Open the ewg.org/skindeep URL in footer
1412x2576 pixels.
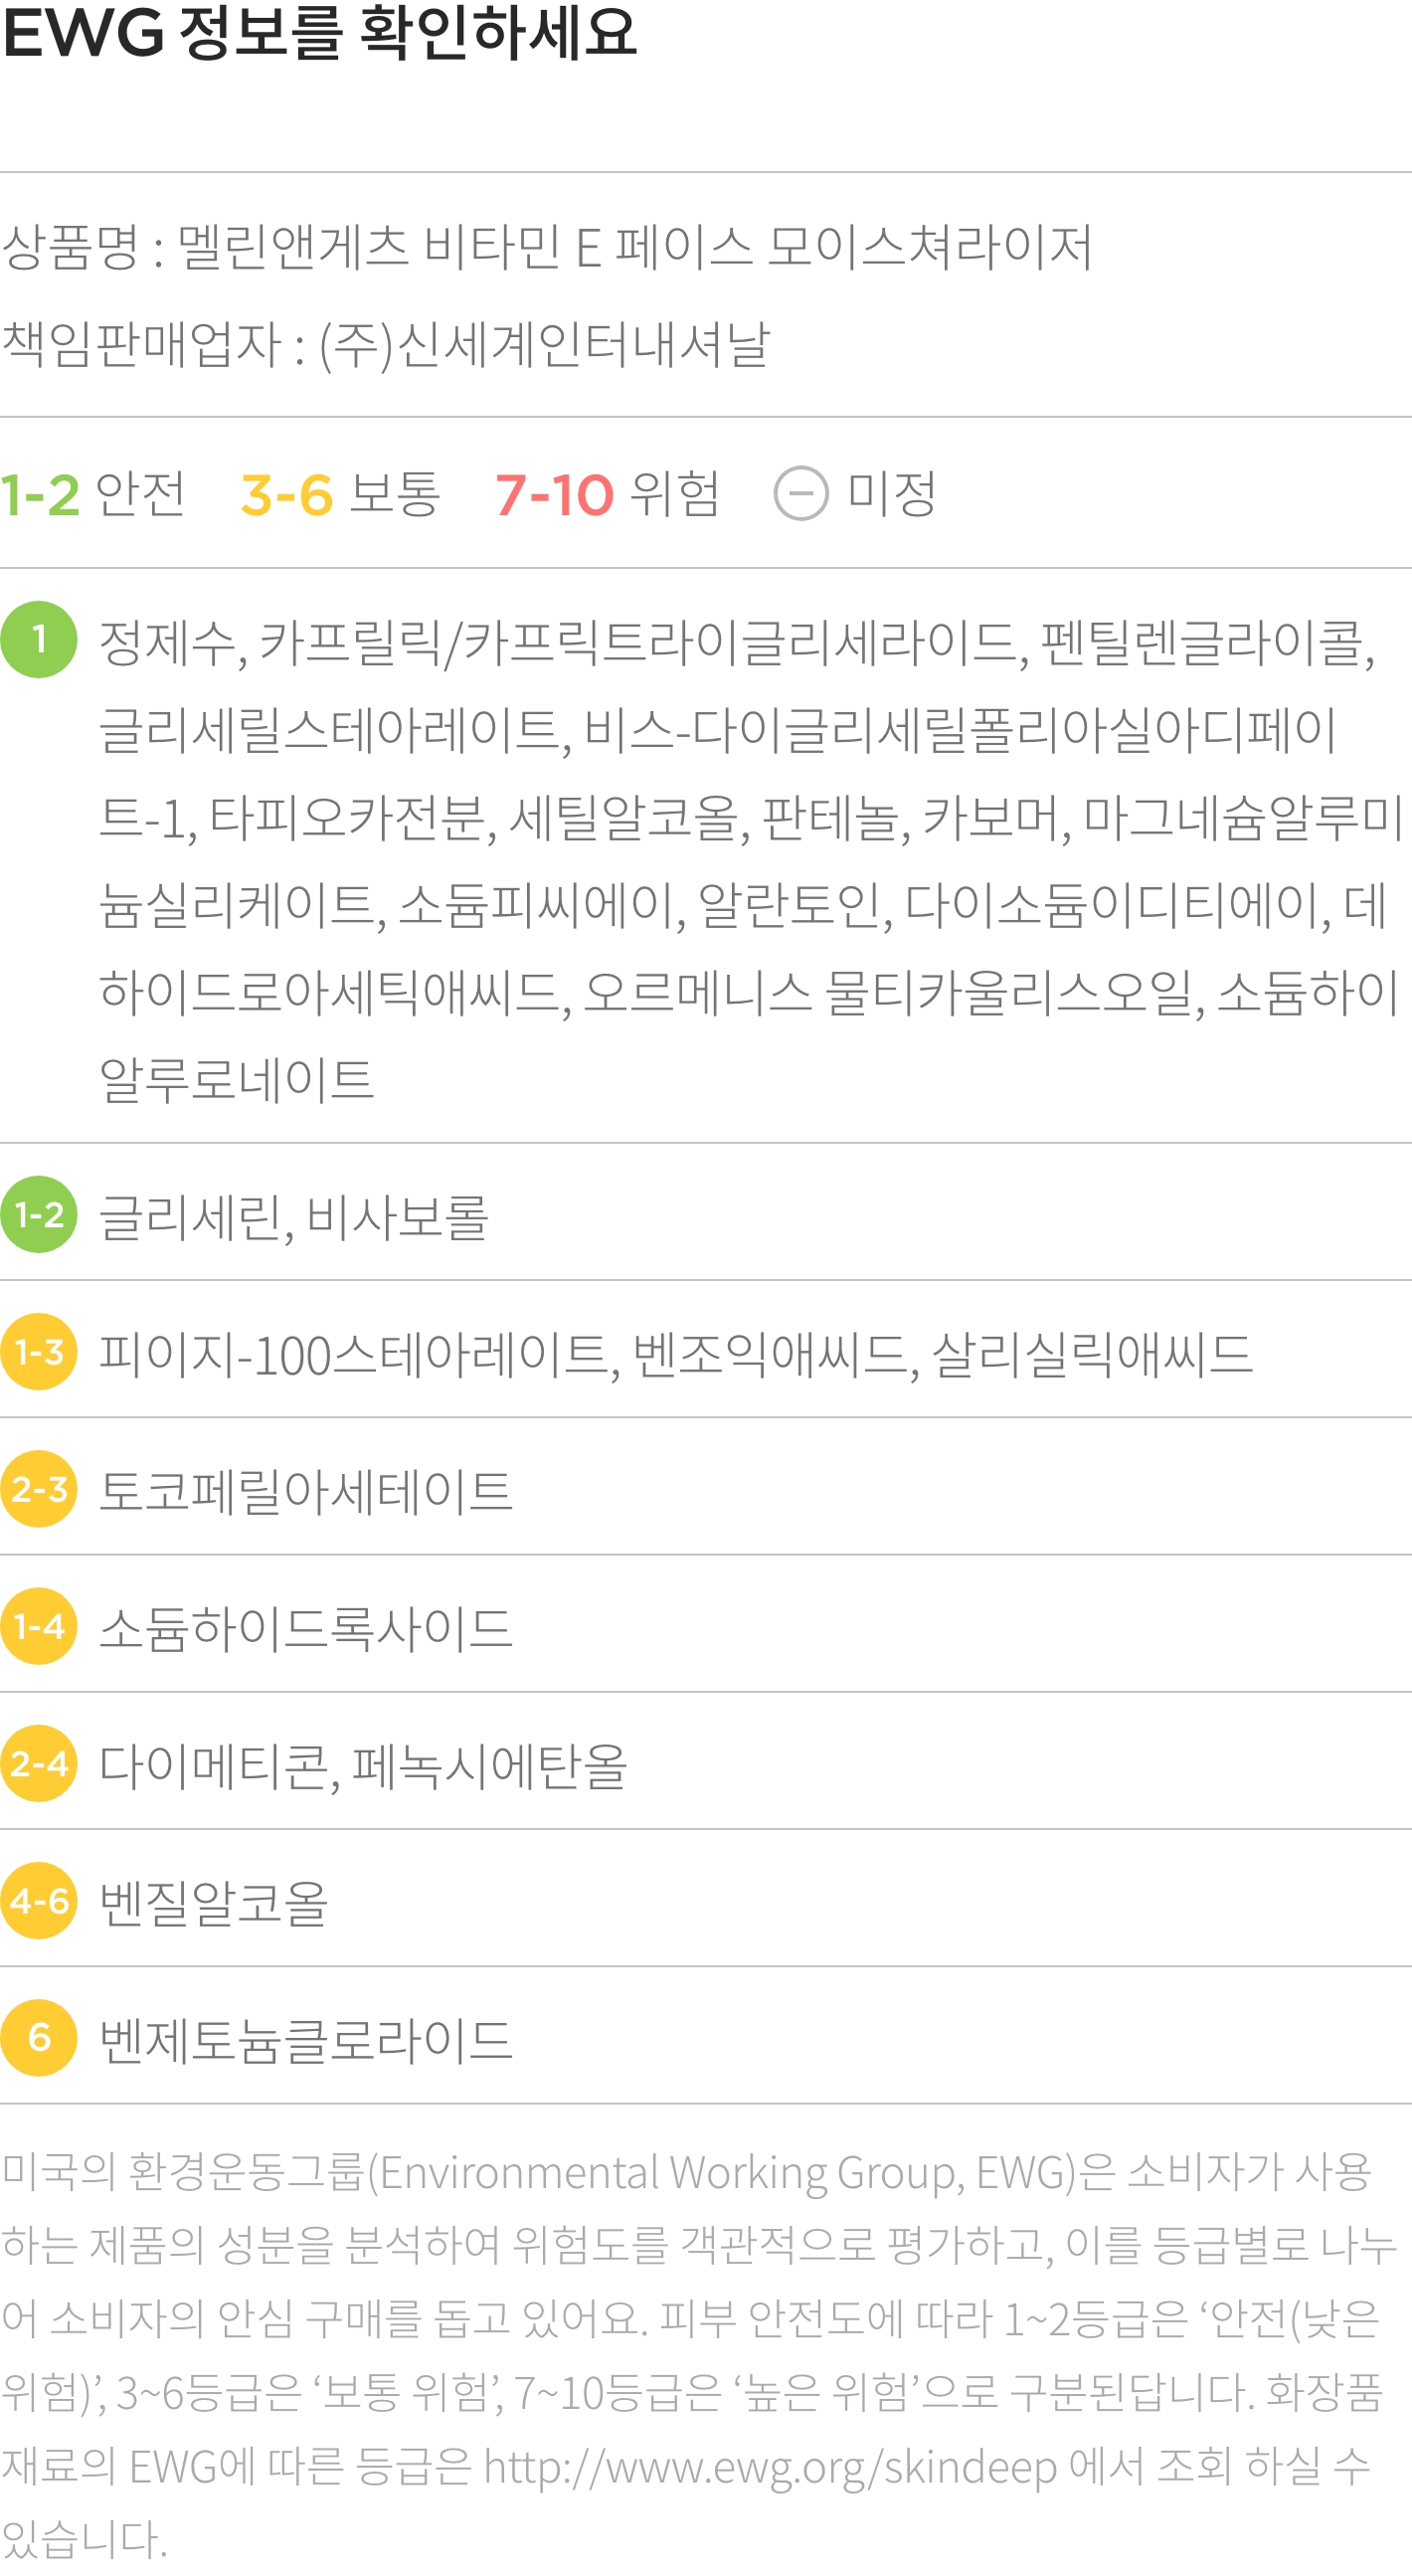click(x=771, y=2468)
